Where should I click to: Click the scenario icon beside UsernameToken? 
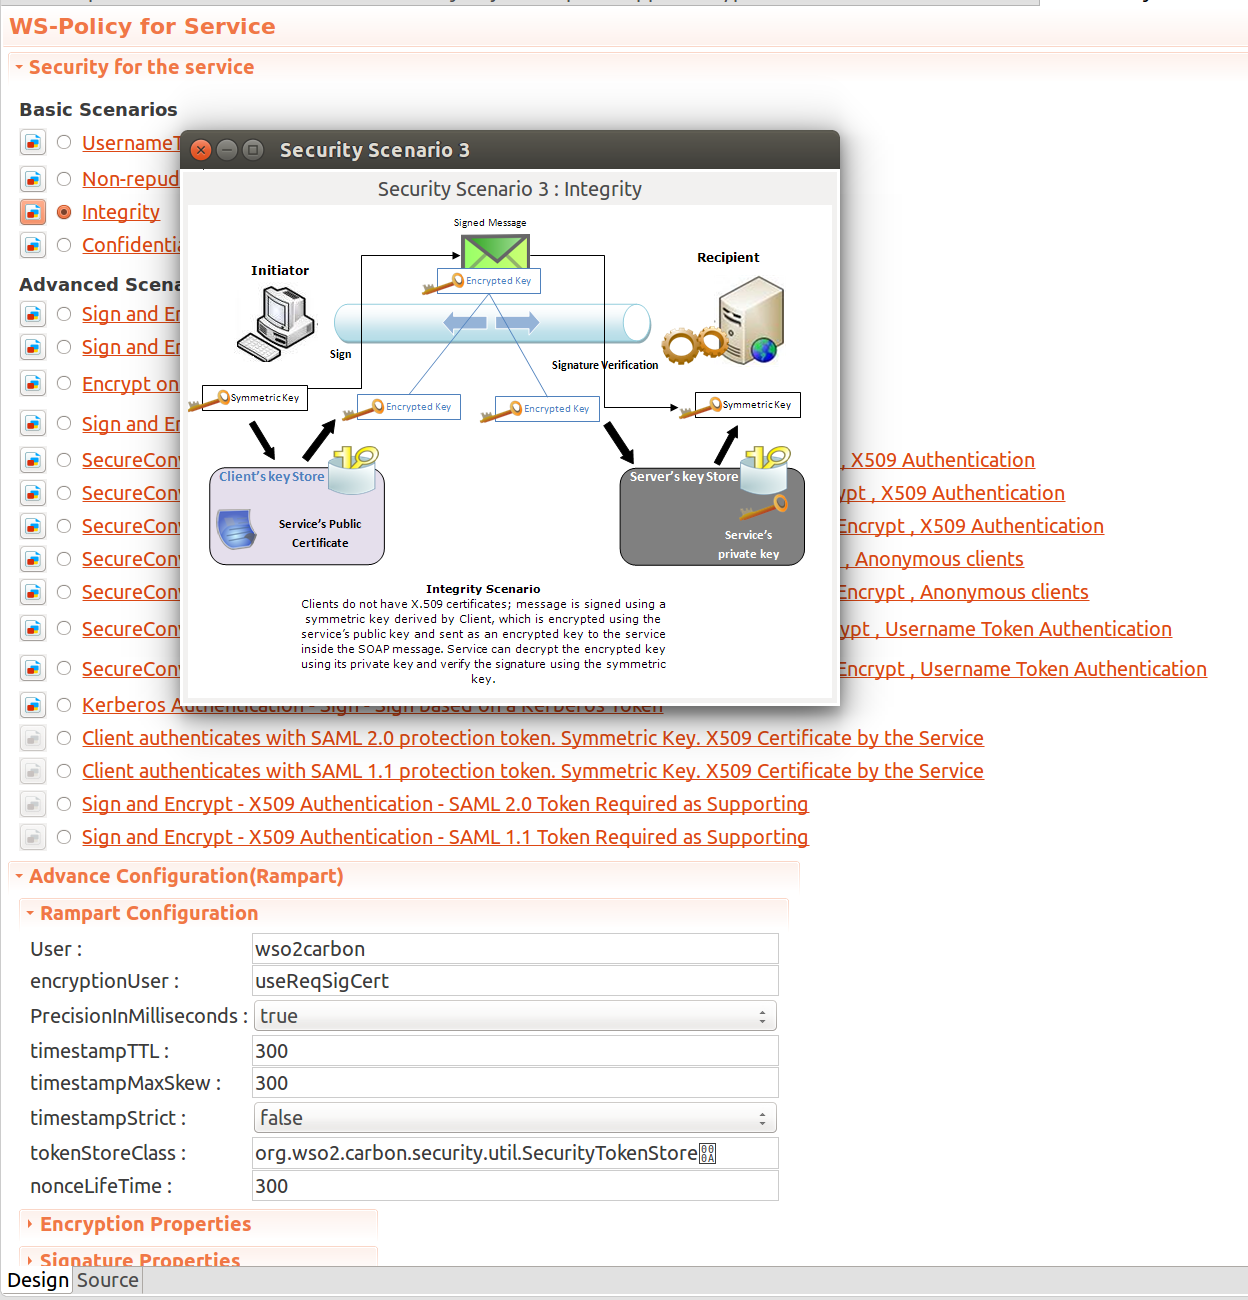33,142
